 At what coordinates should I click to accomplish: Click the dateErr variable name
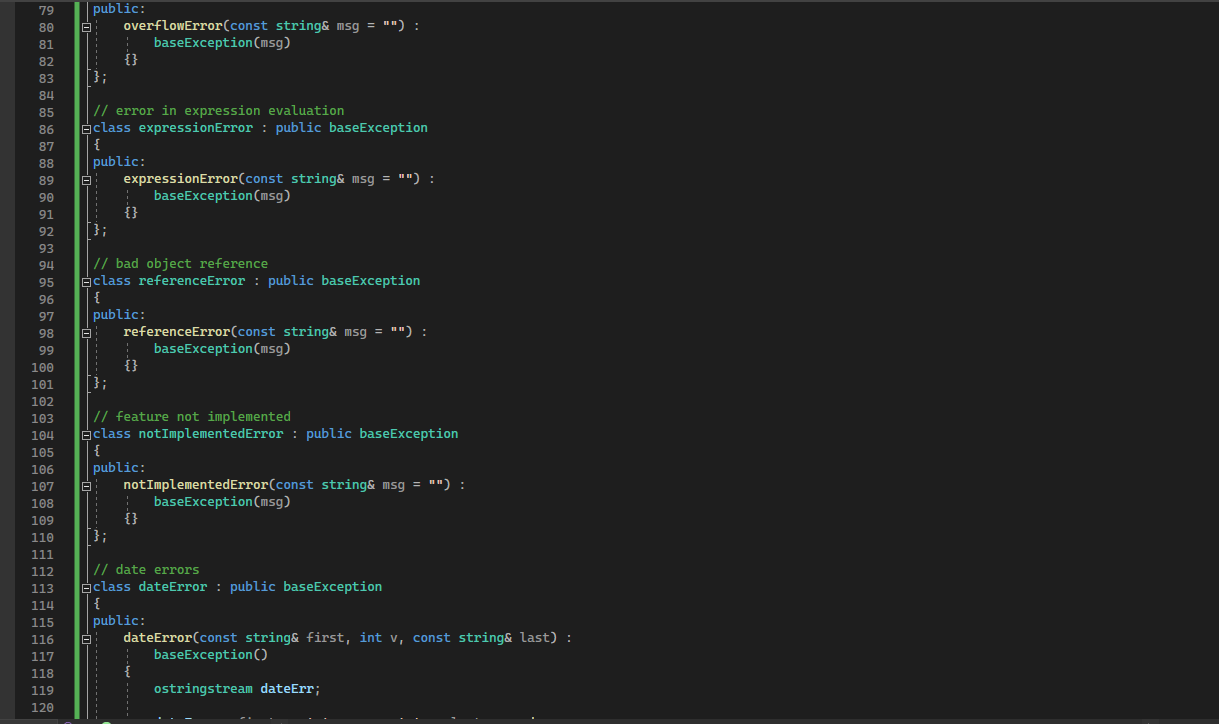[287, 688]
